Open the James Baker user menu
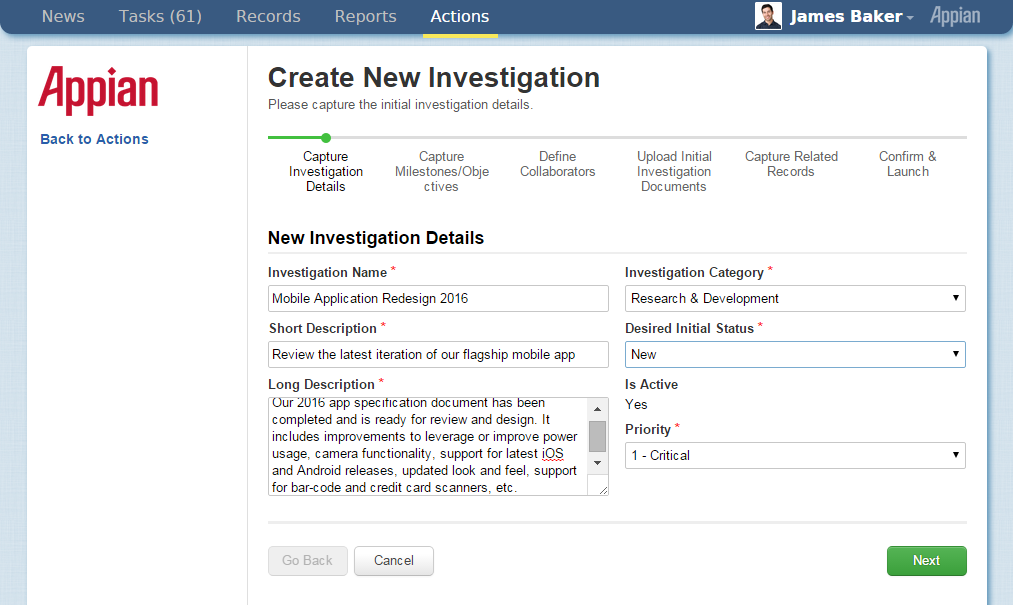This screenshot has height=605, width=1013. pyautogui.click(x=850, y=17)
